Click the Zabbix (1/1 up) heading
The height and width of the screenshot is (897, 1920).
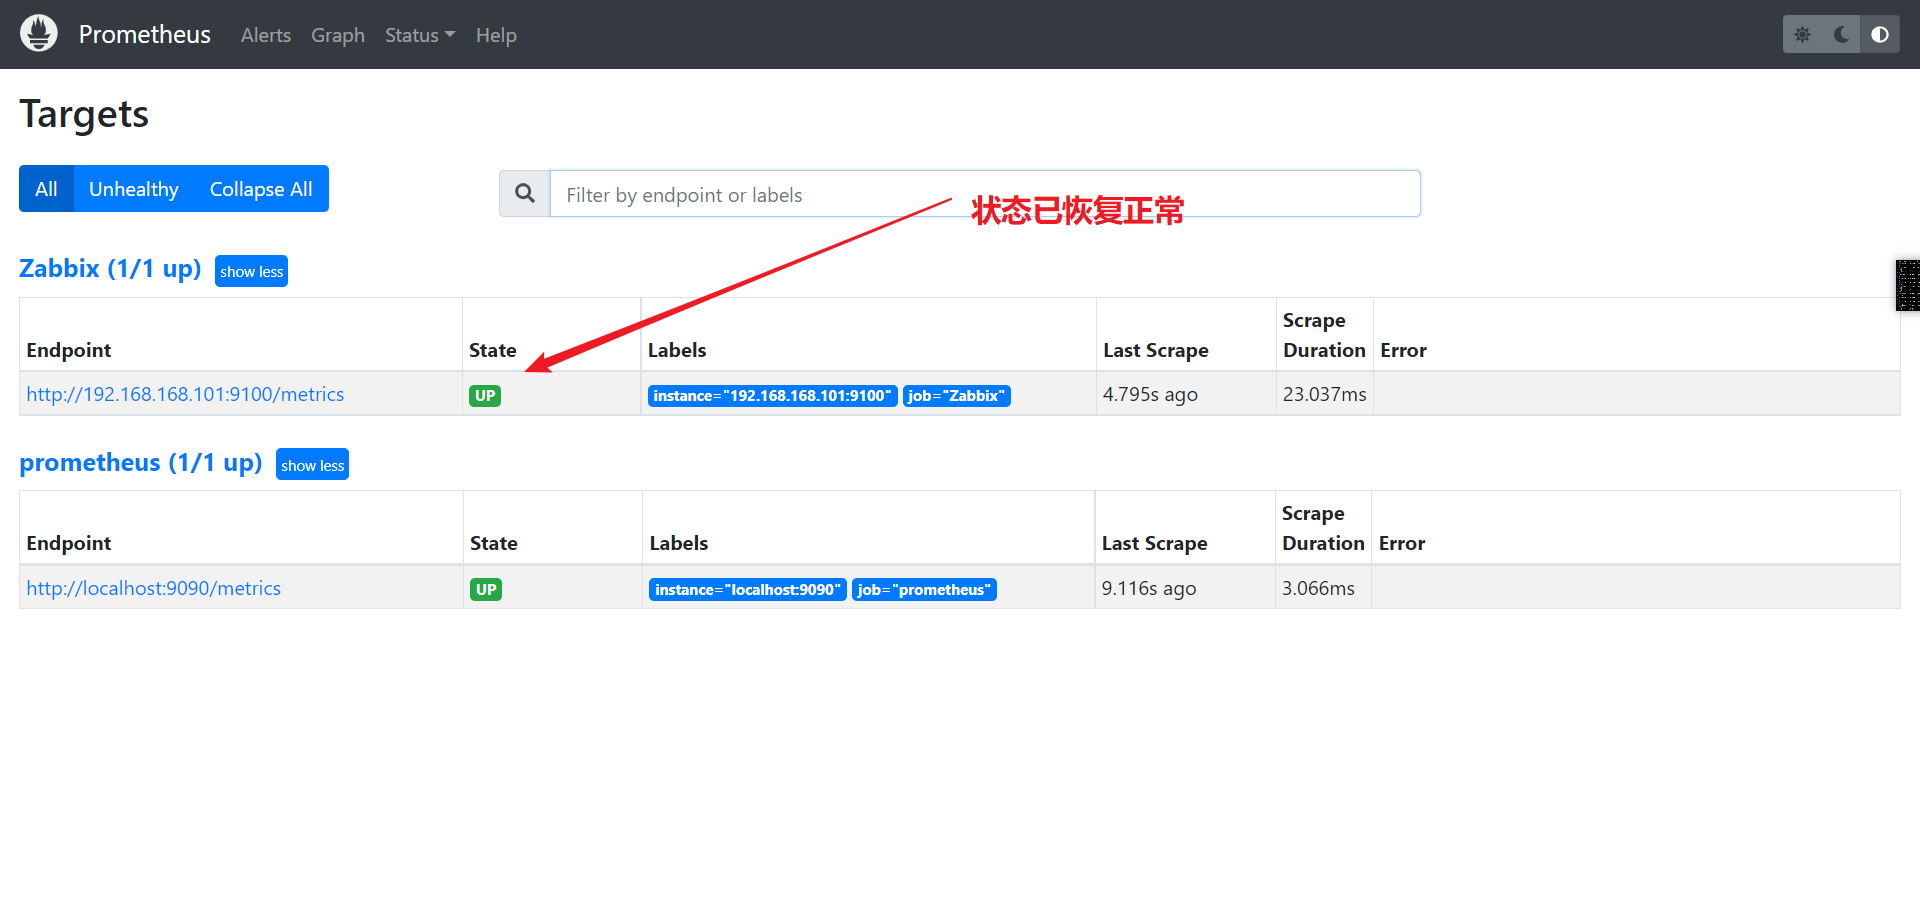[110, 269]
